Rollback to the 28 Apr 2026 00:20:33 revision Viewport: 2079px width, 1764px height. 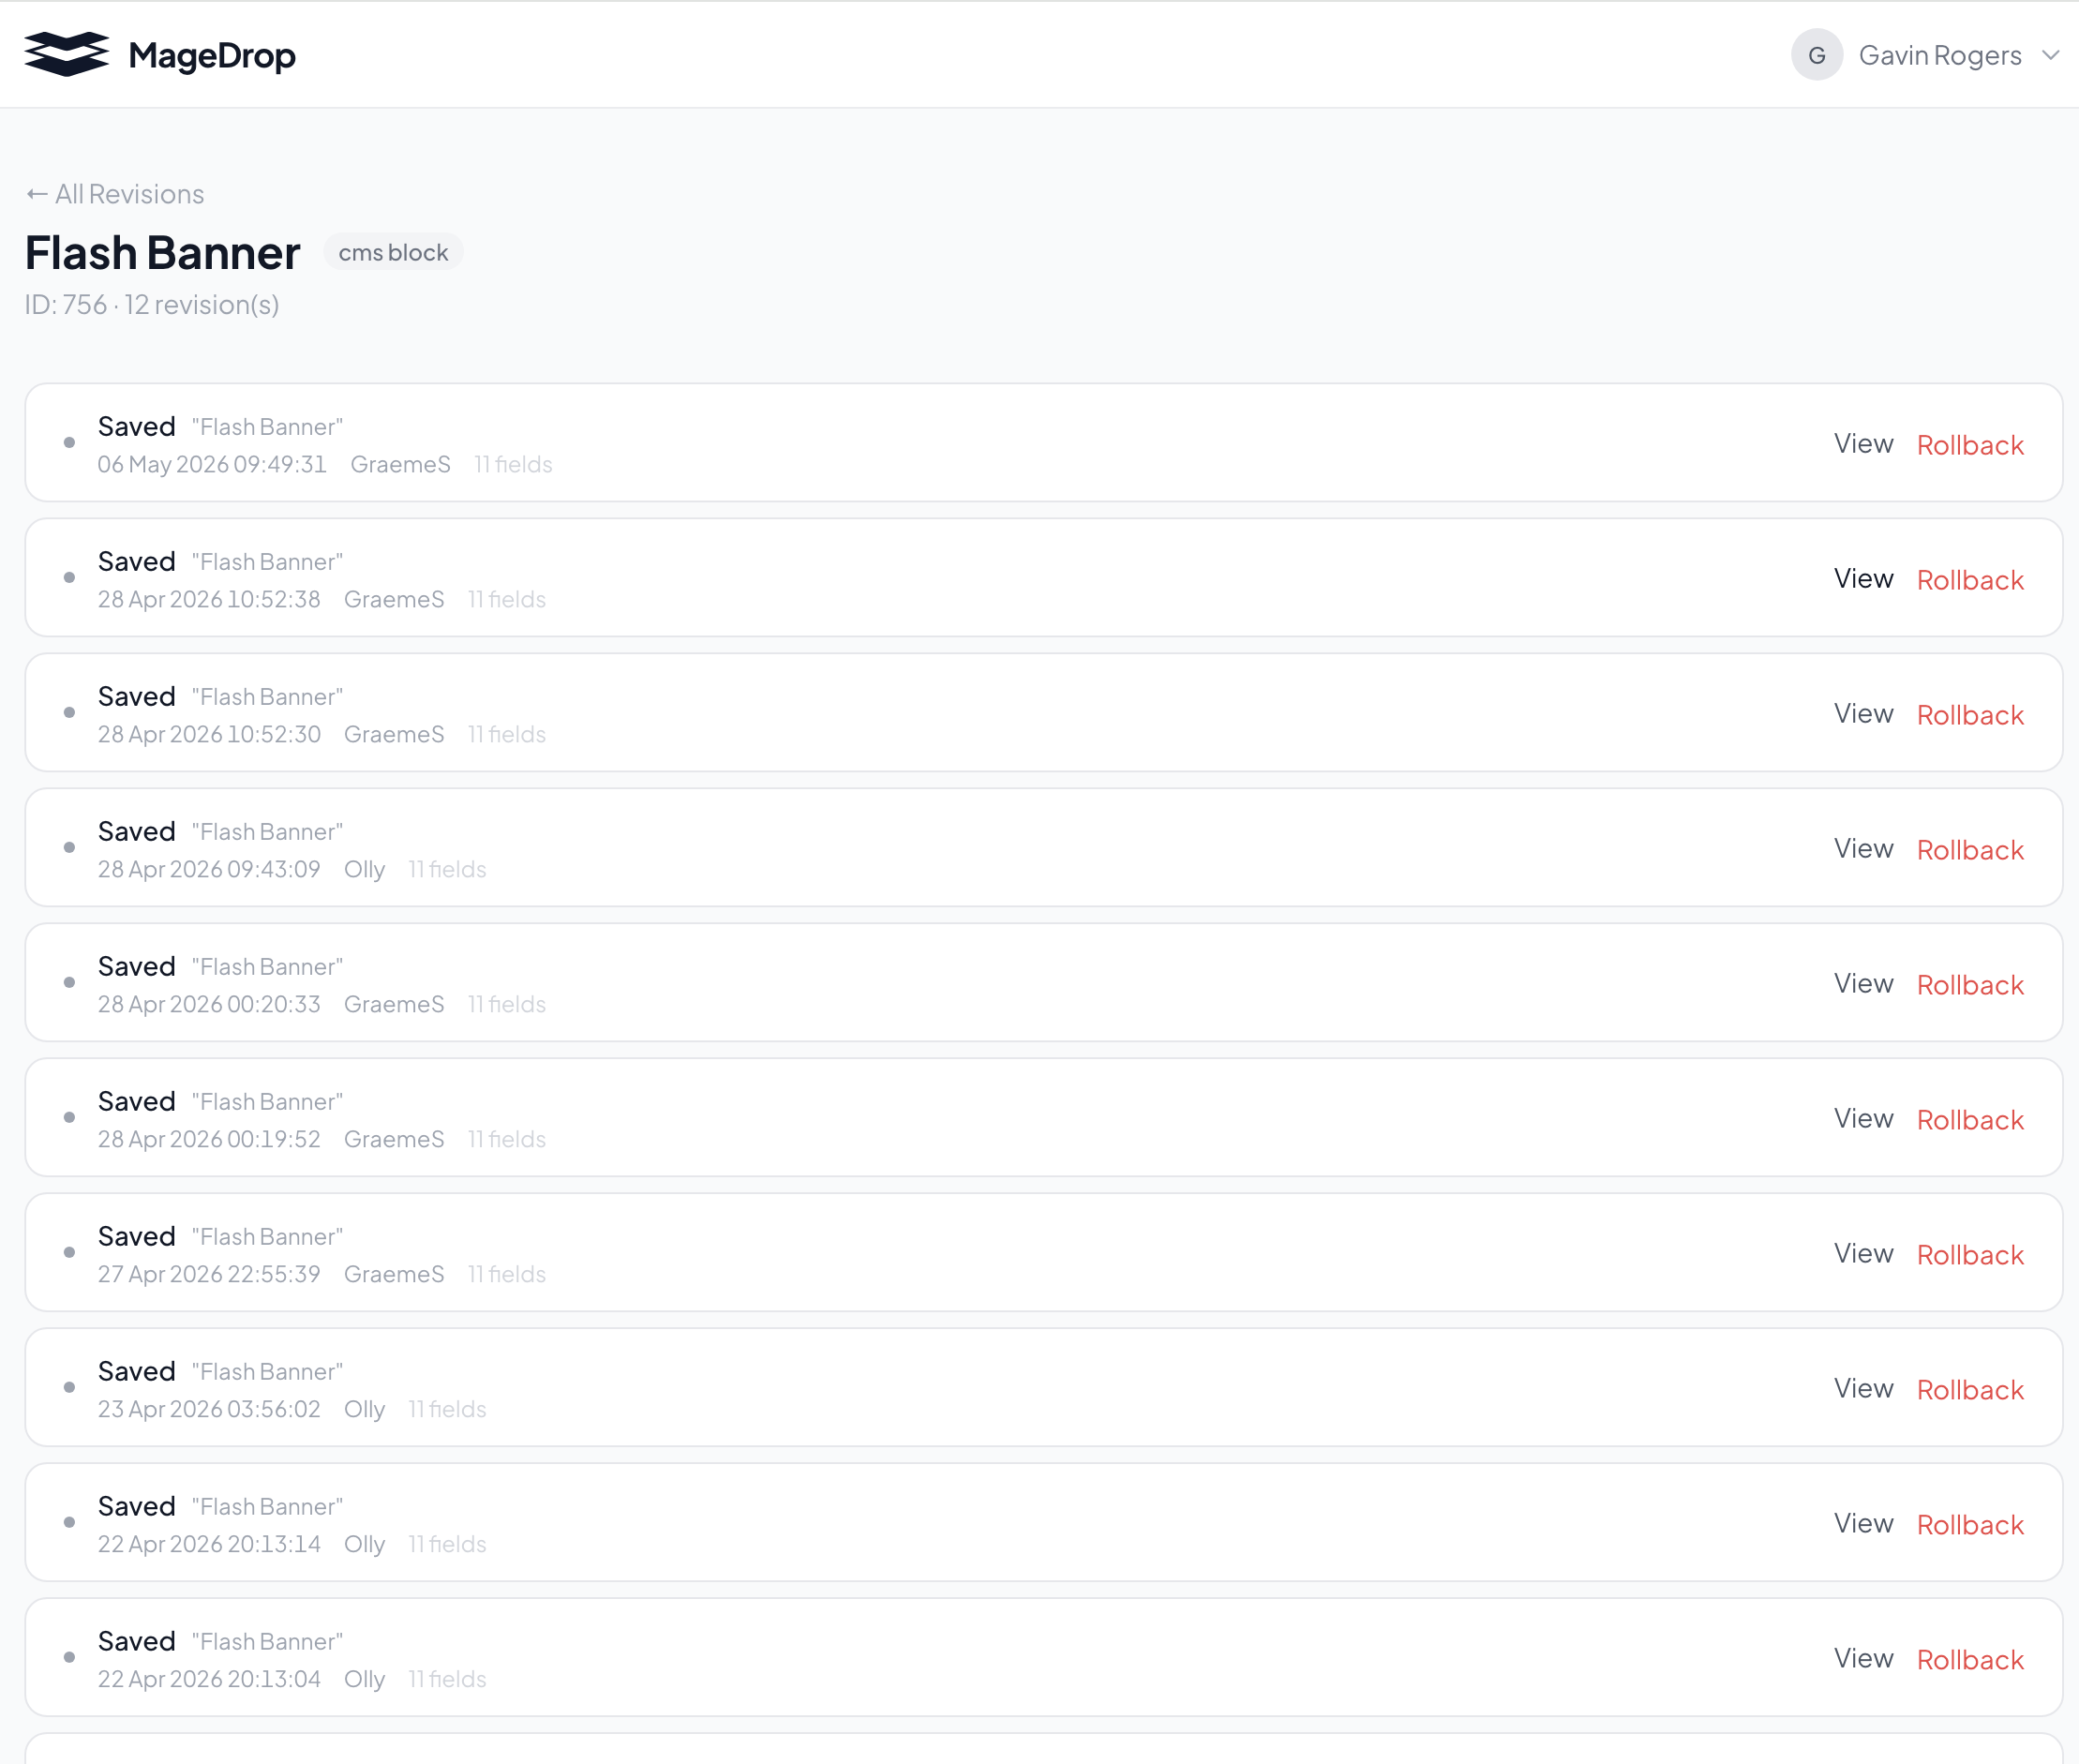(x=1969, y=985)
